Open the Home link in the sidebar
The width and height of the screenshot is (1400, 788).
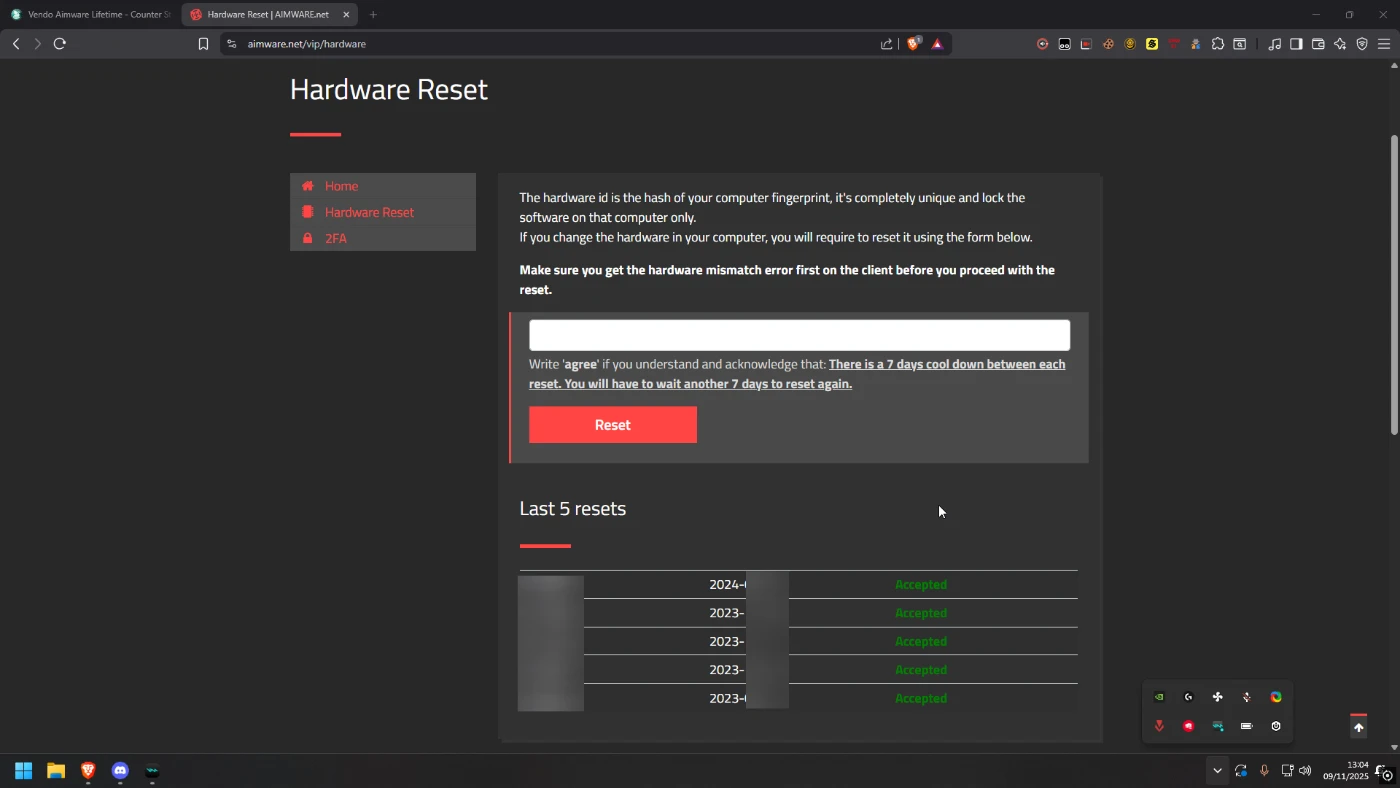pyautogui.click(x=341, y=186)
